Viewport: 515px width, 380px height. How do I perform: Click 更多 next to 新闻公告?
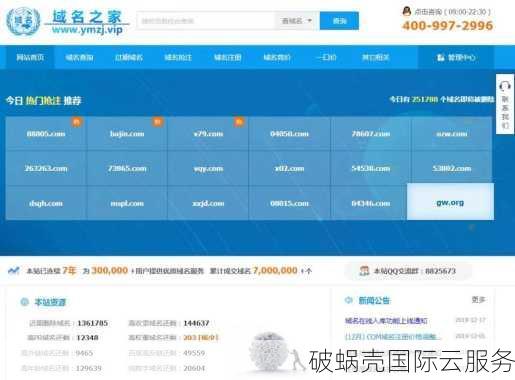[478, 300]
